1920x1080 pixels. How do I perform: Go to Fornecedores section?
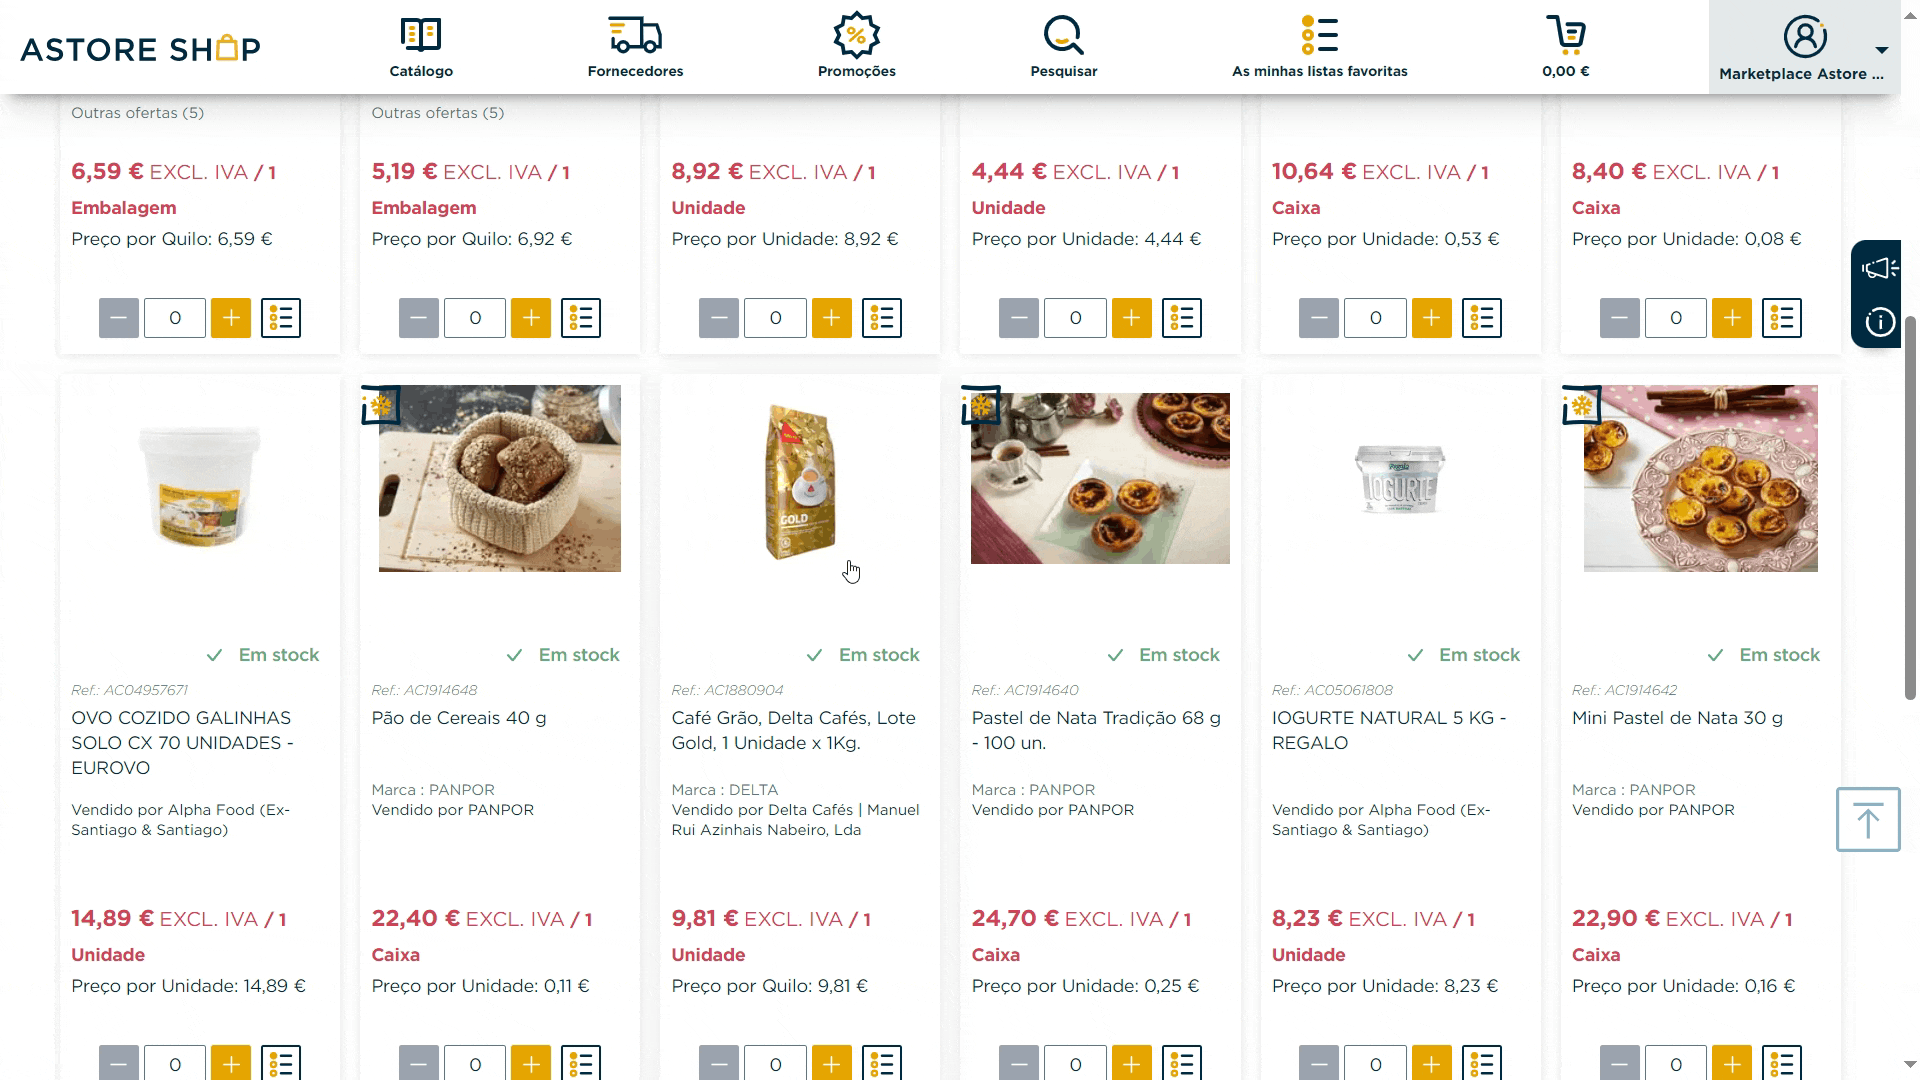pyautogui.click(x=635, y=47)
